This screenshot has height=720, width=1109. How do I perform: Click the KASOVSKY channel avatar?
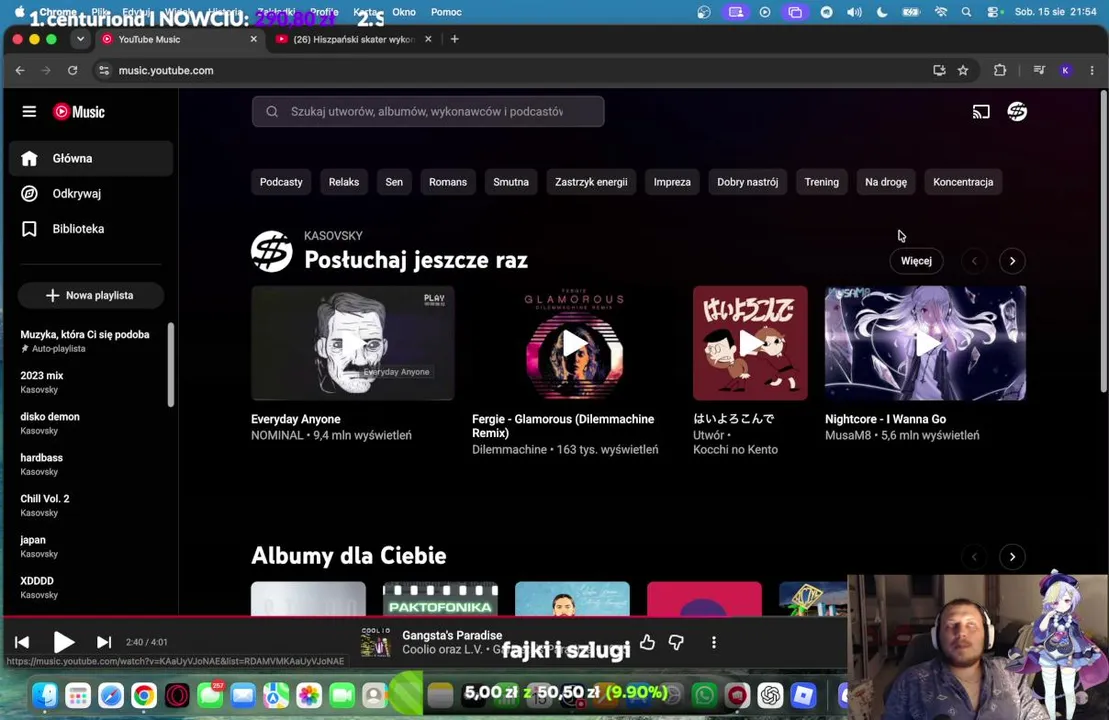pos(272,251)
